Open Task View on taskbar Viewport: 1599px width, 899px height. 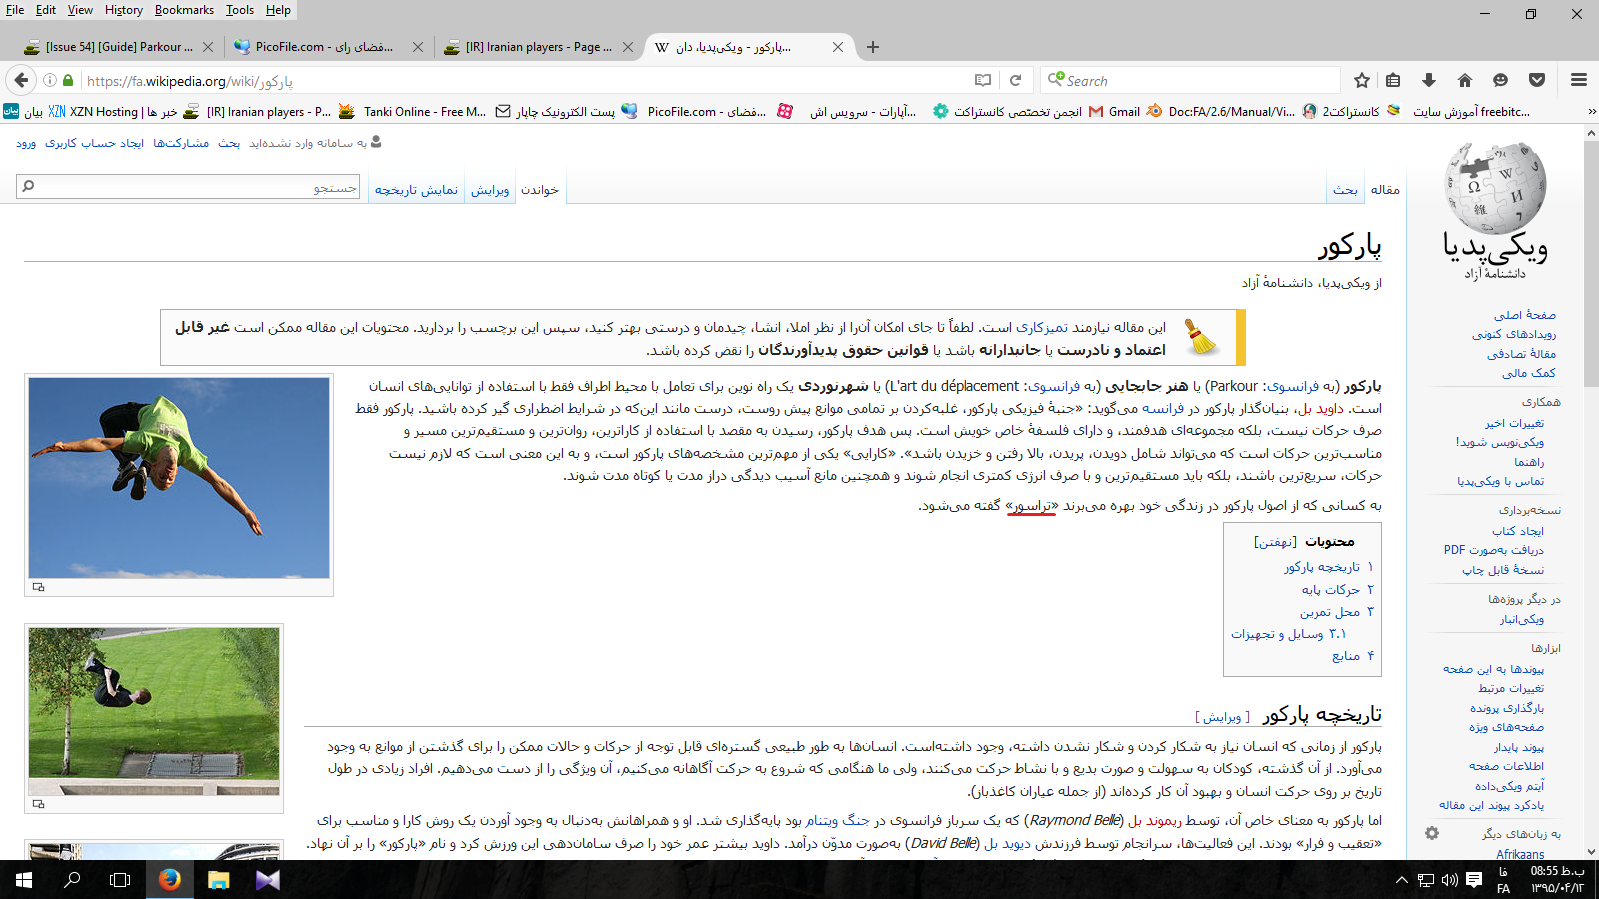[120, 880]
